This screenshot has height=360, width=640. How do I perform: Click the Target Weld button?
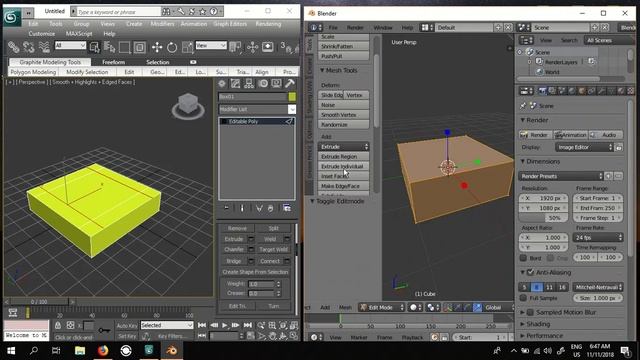click(x=273, y=249)
